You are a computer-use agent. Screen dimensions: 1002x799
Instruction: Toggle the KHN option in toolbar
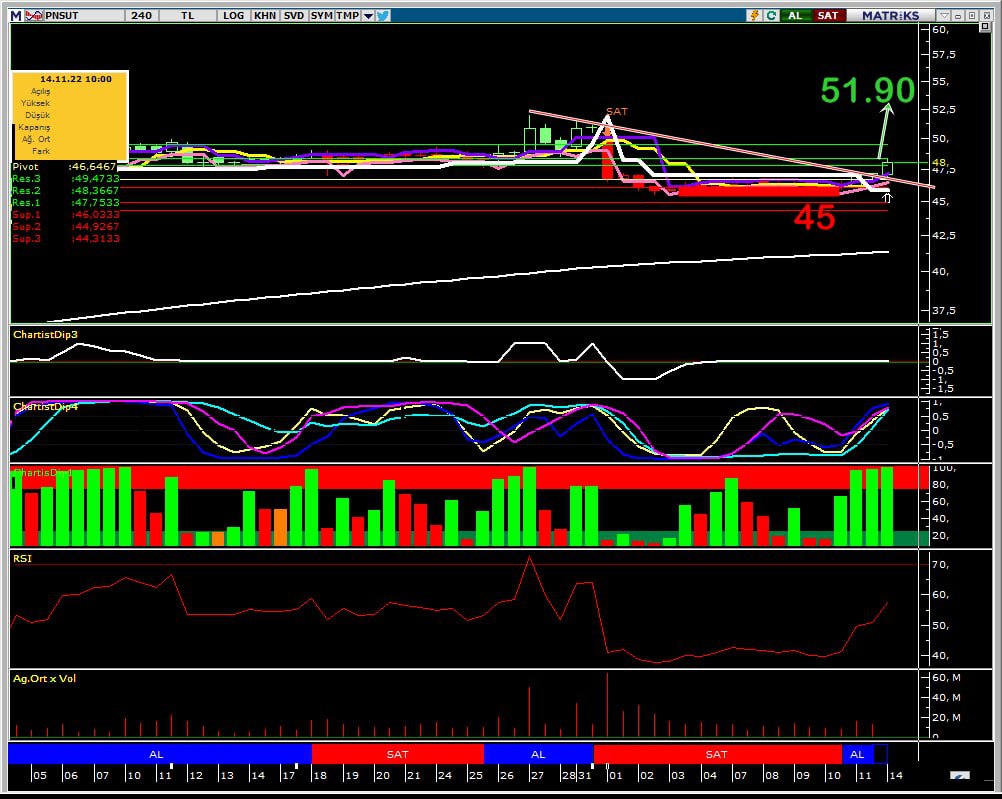pos(265,15)
